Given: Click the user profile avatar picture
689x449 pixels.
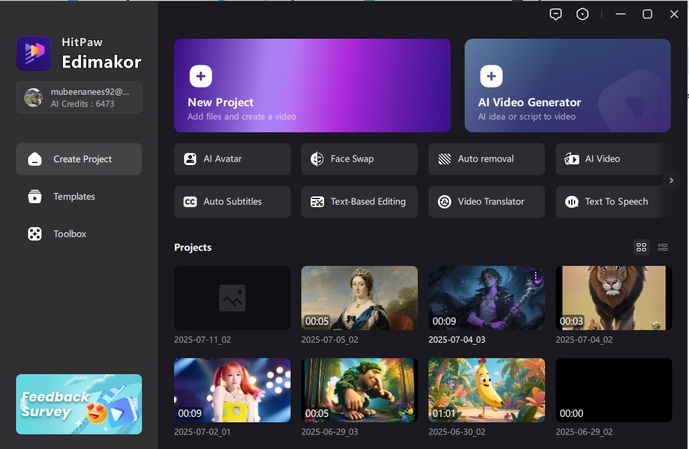Looking at the screenshot, I should tap(33, 98).
